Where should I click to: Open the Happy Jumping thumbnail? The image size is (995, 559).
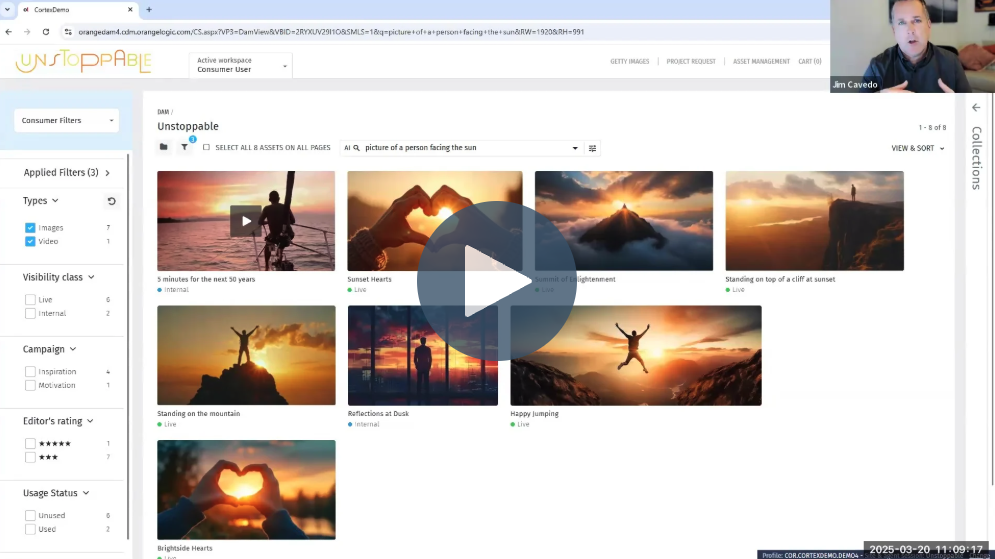(x=635, y=355)
